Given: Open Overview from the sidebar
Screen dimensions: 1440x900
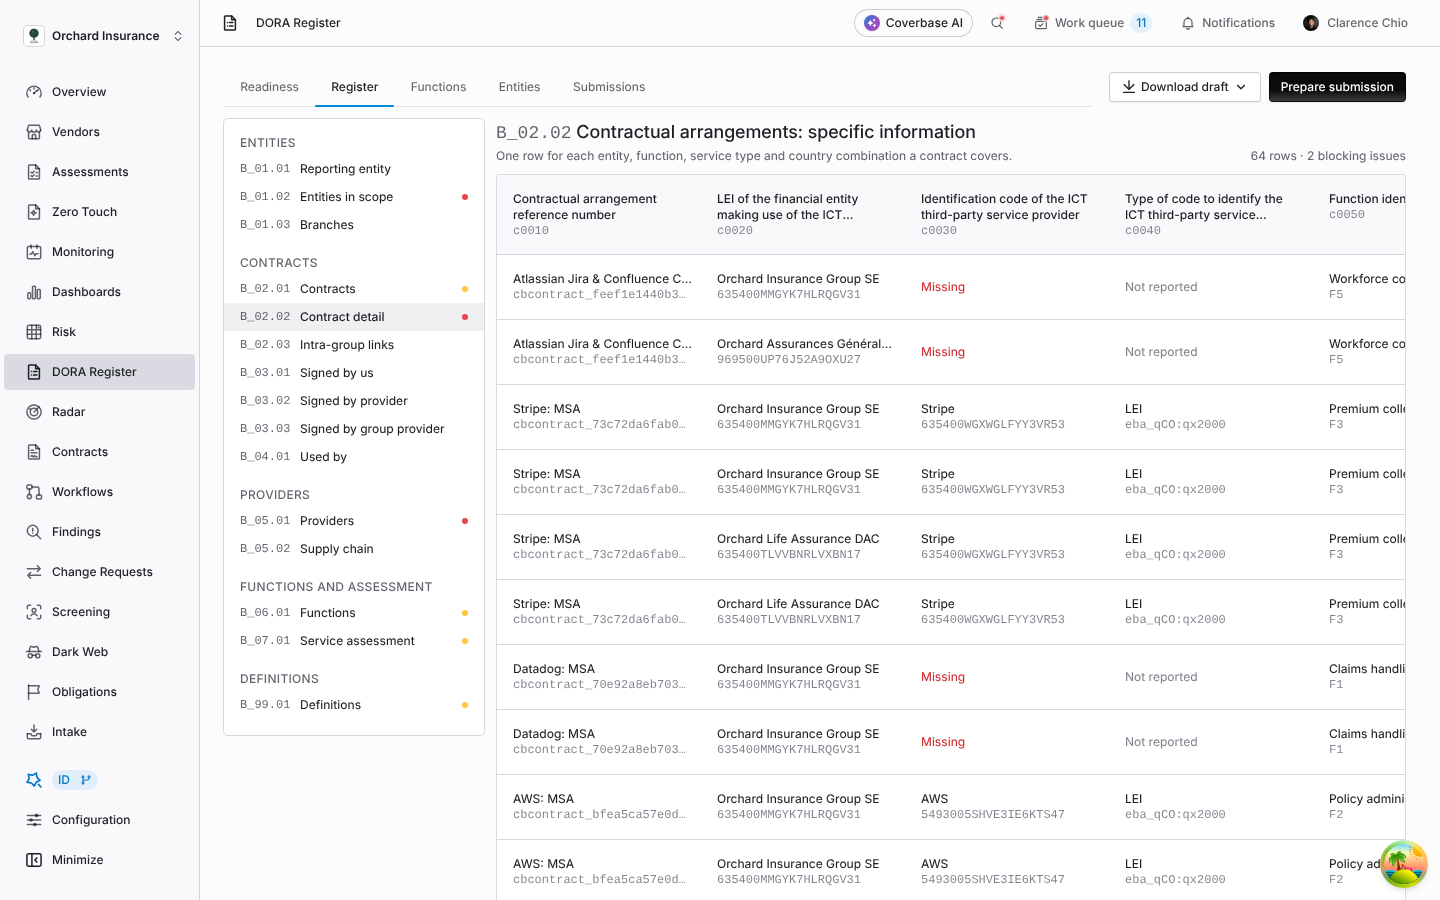Looking at the screenshot, I should (x=99, y=92).
